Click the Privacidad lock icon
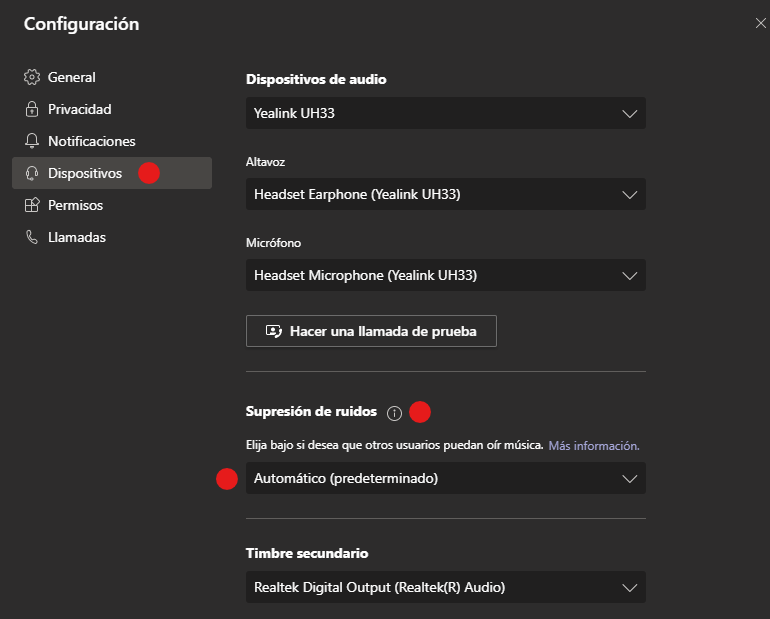This screenshot has height=619, width=770. [31, 109]
